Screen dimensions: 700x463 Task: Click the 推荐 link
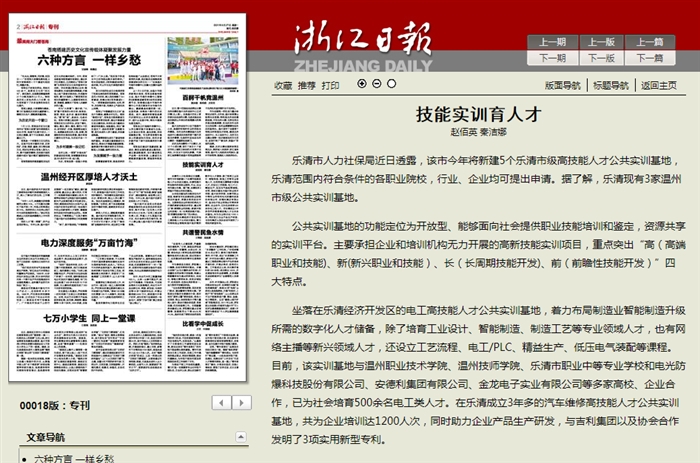[307, 86]
